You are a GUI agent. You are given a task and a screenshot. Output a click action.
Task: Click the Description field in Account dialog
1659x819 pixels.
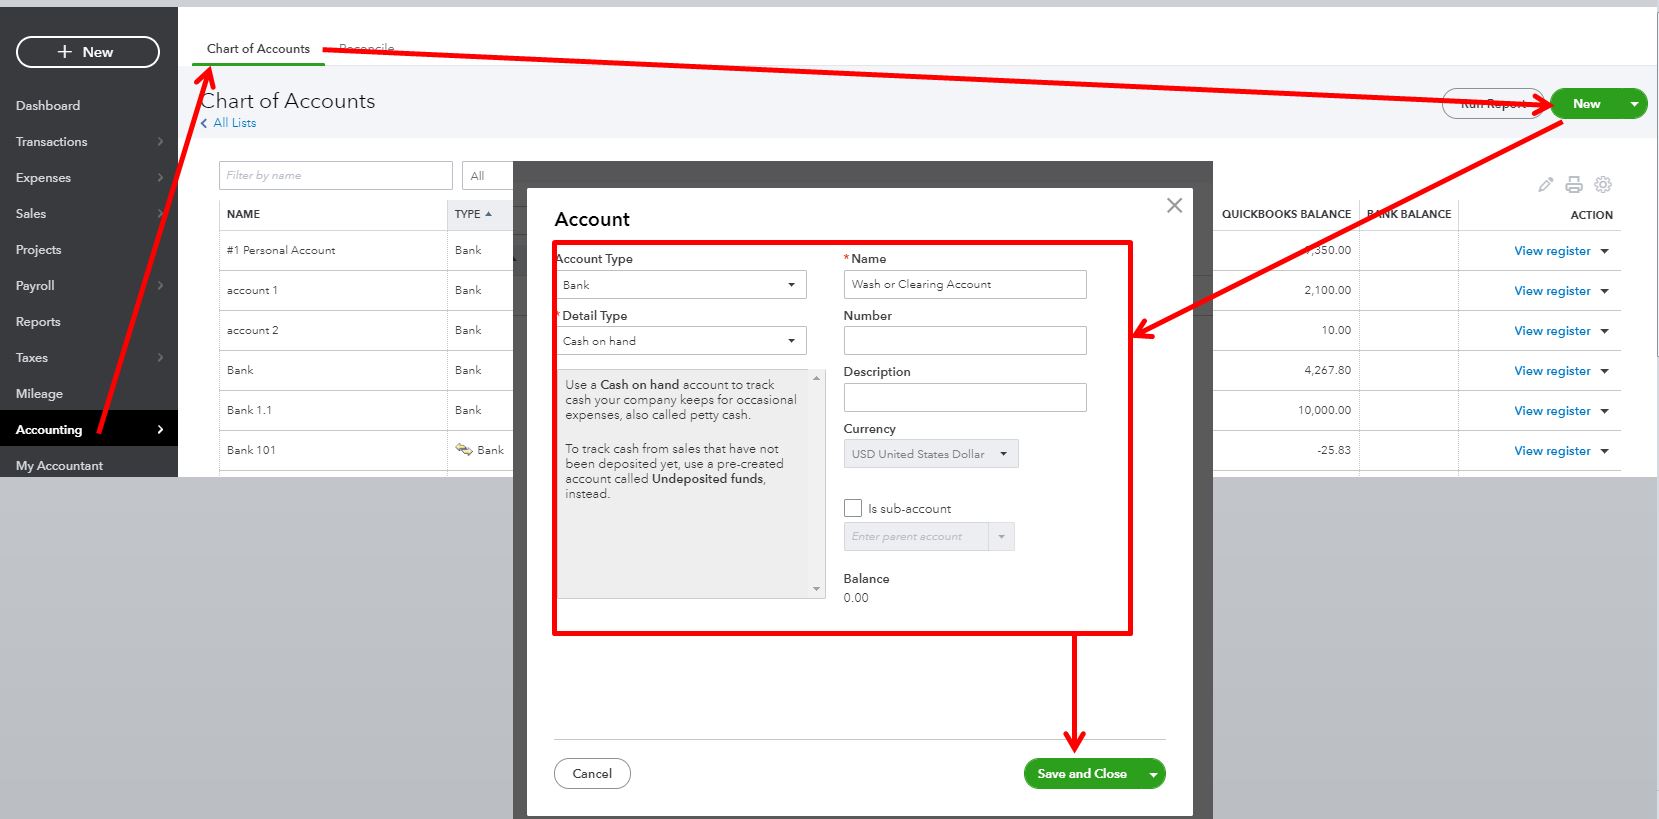(x=965, y=398)
